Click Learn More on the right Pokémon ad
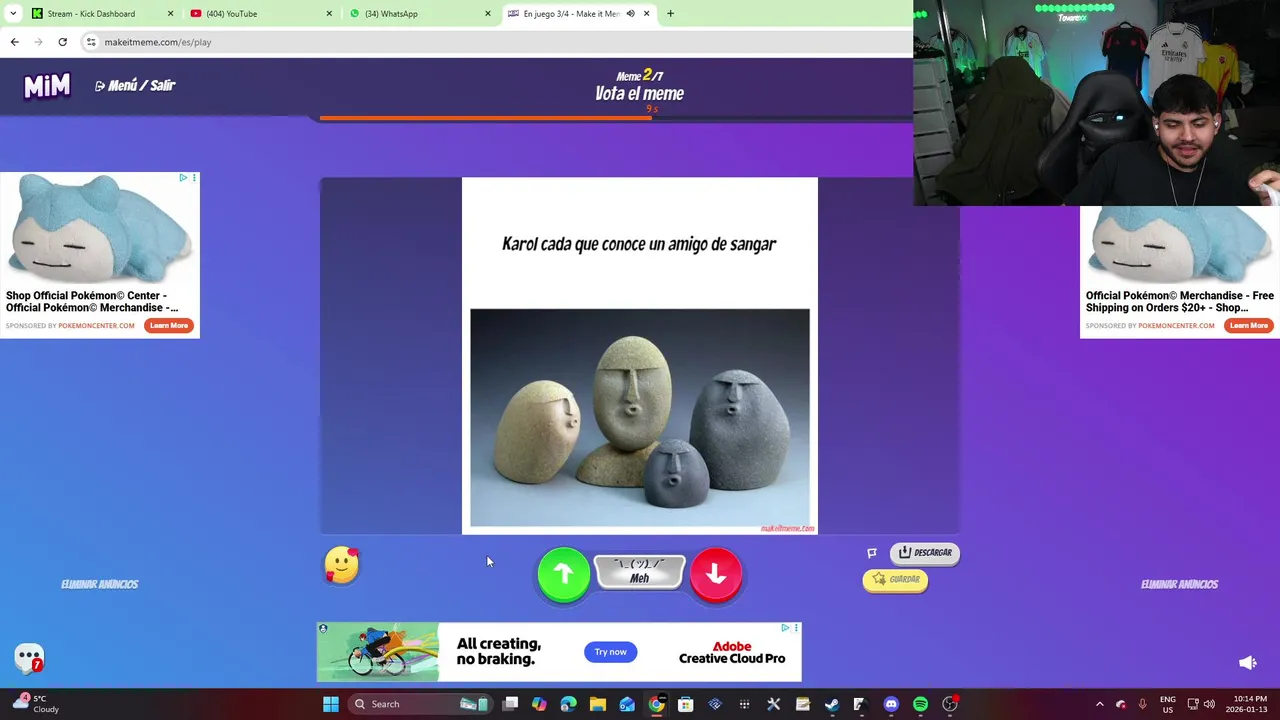The width and height of the screenshot is (1280, 720). [x=1249, y=325]
